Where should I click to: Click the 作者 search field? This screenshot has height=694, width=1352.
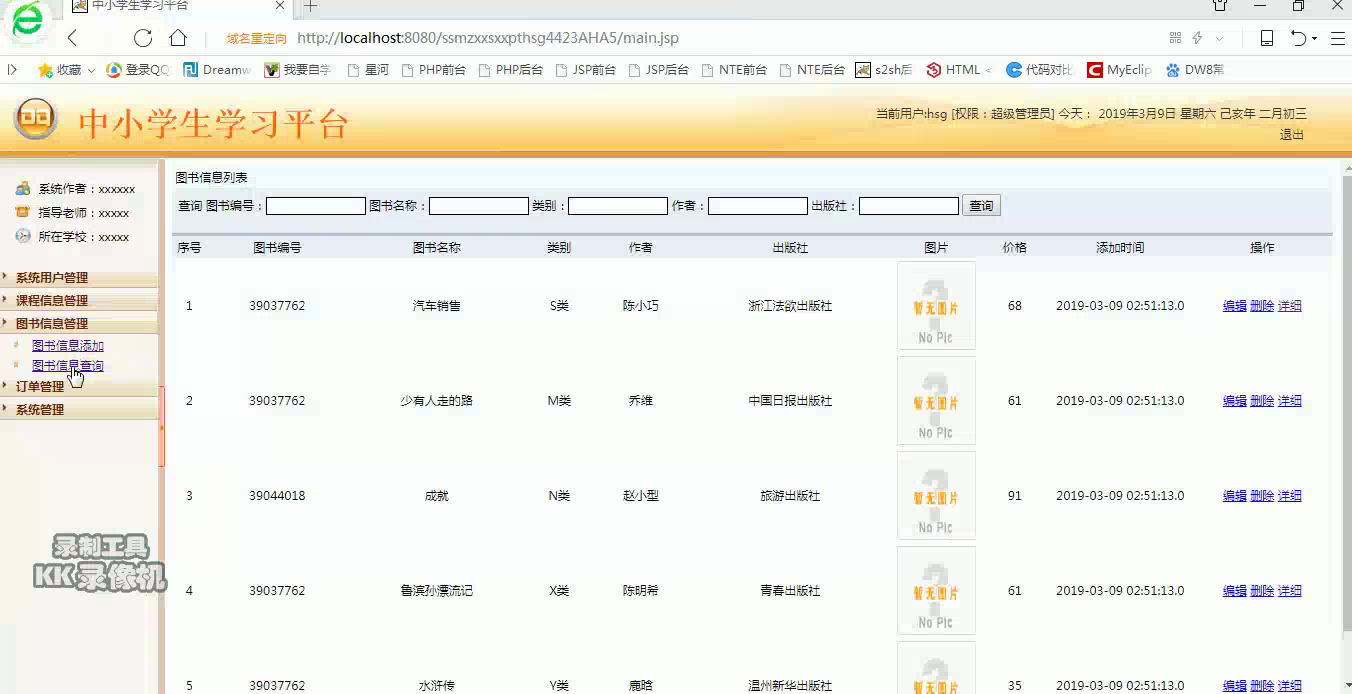point(758,206)
